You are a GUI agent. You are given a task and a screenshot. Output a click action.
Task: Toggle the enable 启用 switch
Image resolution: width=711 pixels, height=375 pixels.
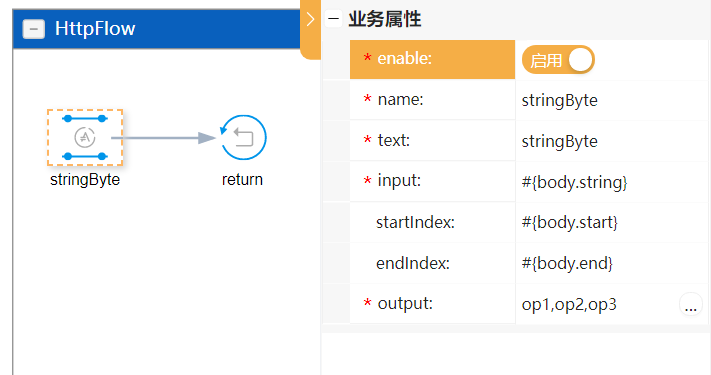click(558, 60)
